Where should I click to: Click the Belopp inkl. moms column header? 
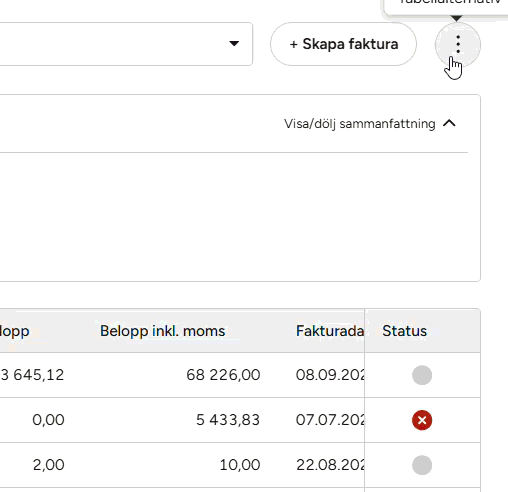[x=163, y=331]
